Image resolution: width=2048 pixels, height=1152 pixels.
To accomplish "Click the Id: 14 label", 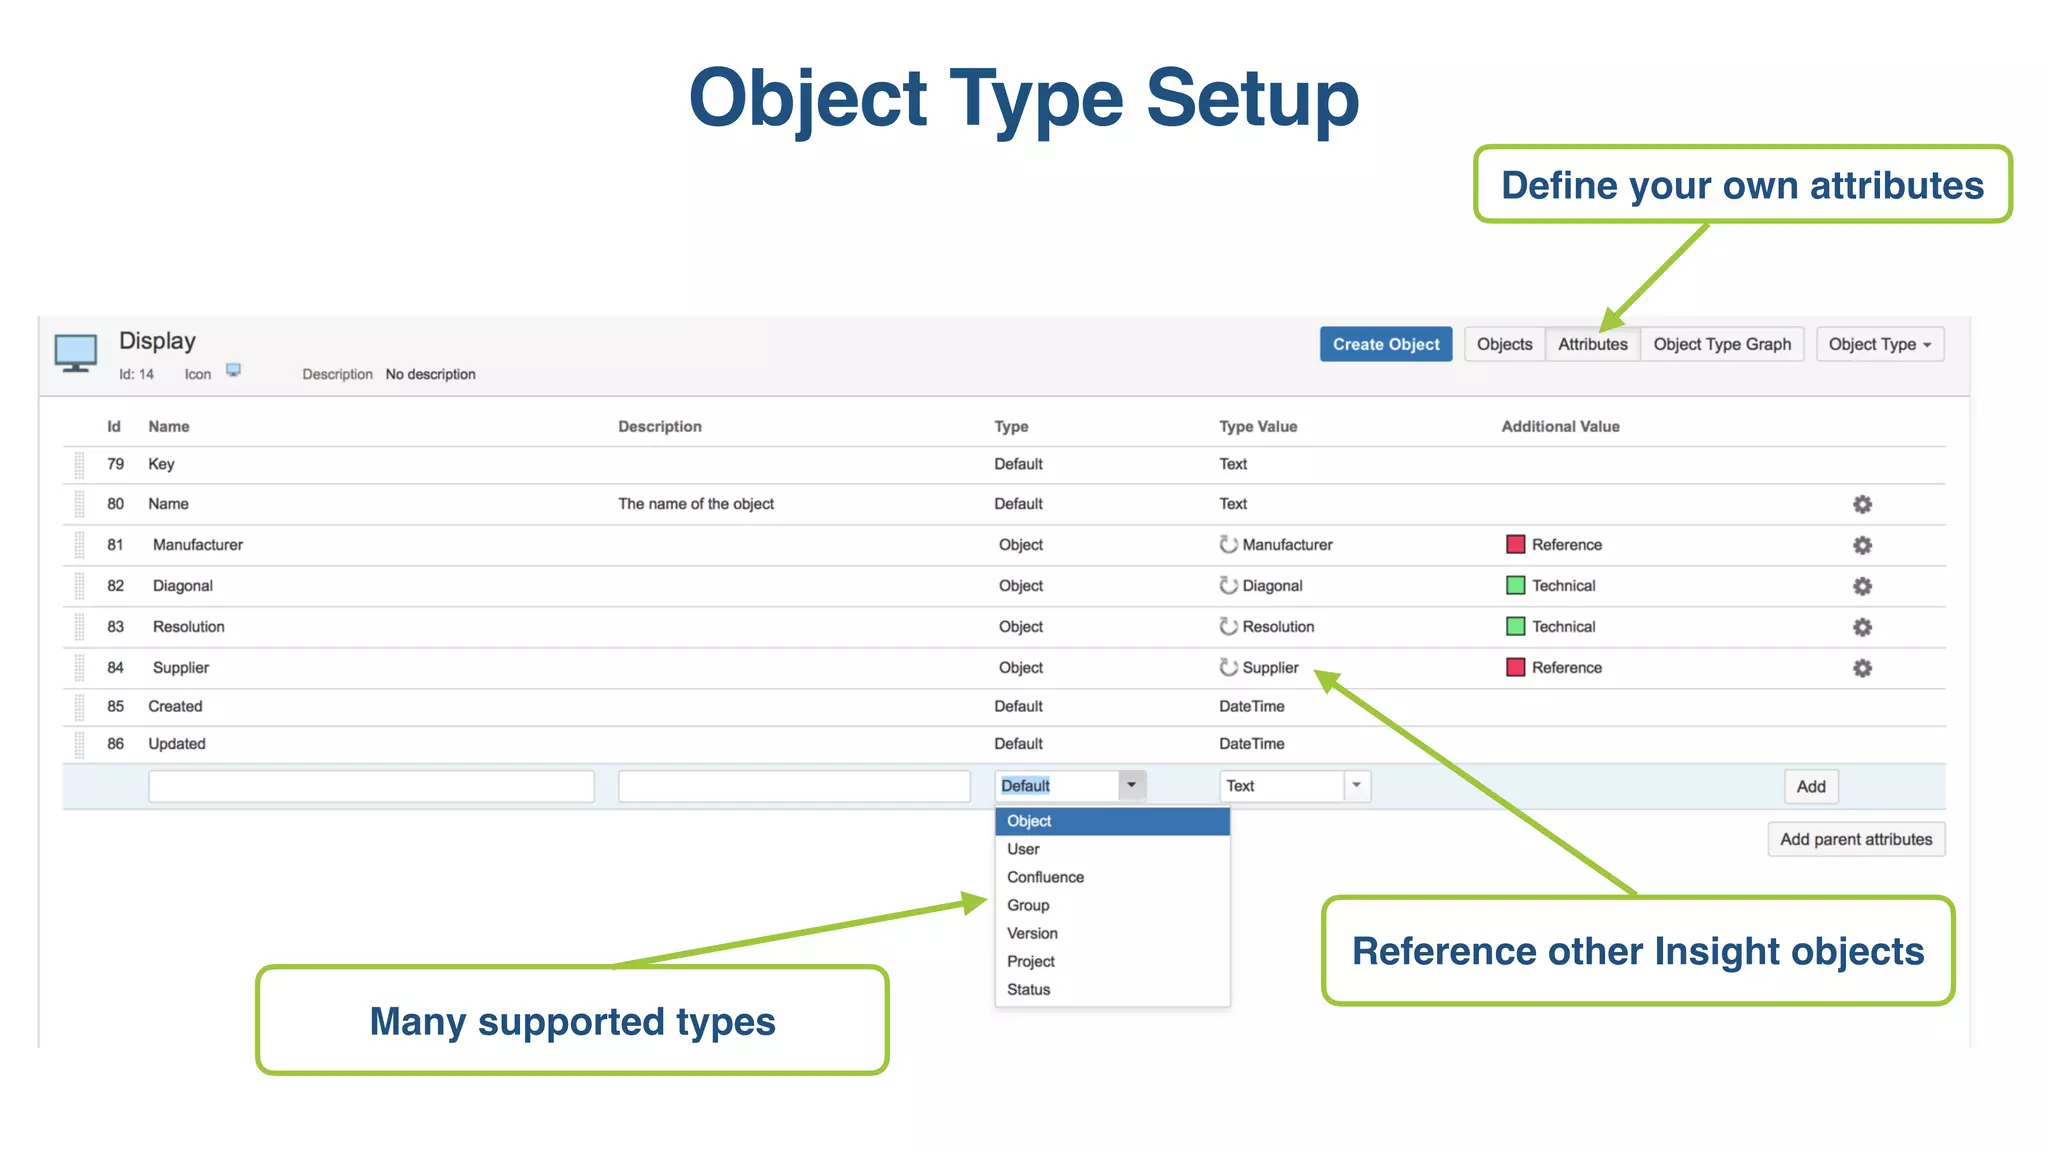I will tap(137, 374).
